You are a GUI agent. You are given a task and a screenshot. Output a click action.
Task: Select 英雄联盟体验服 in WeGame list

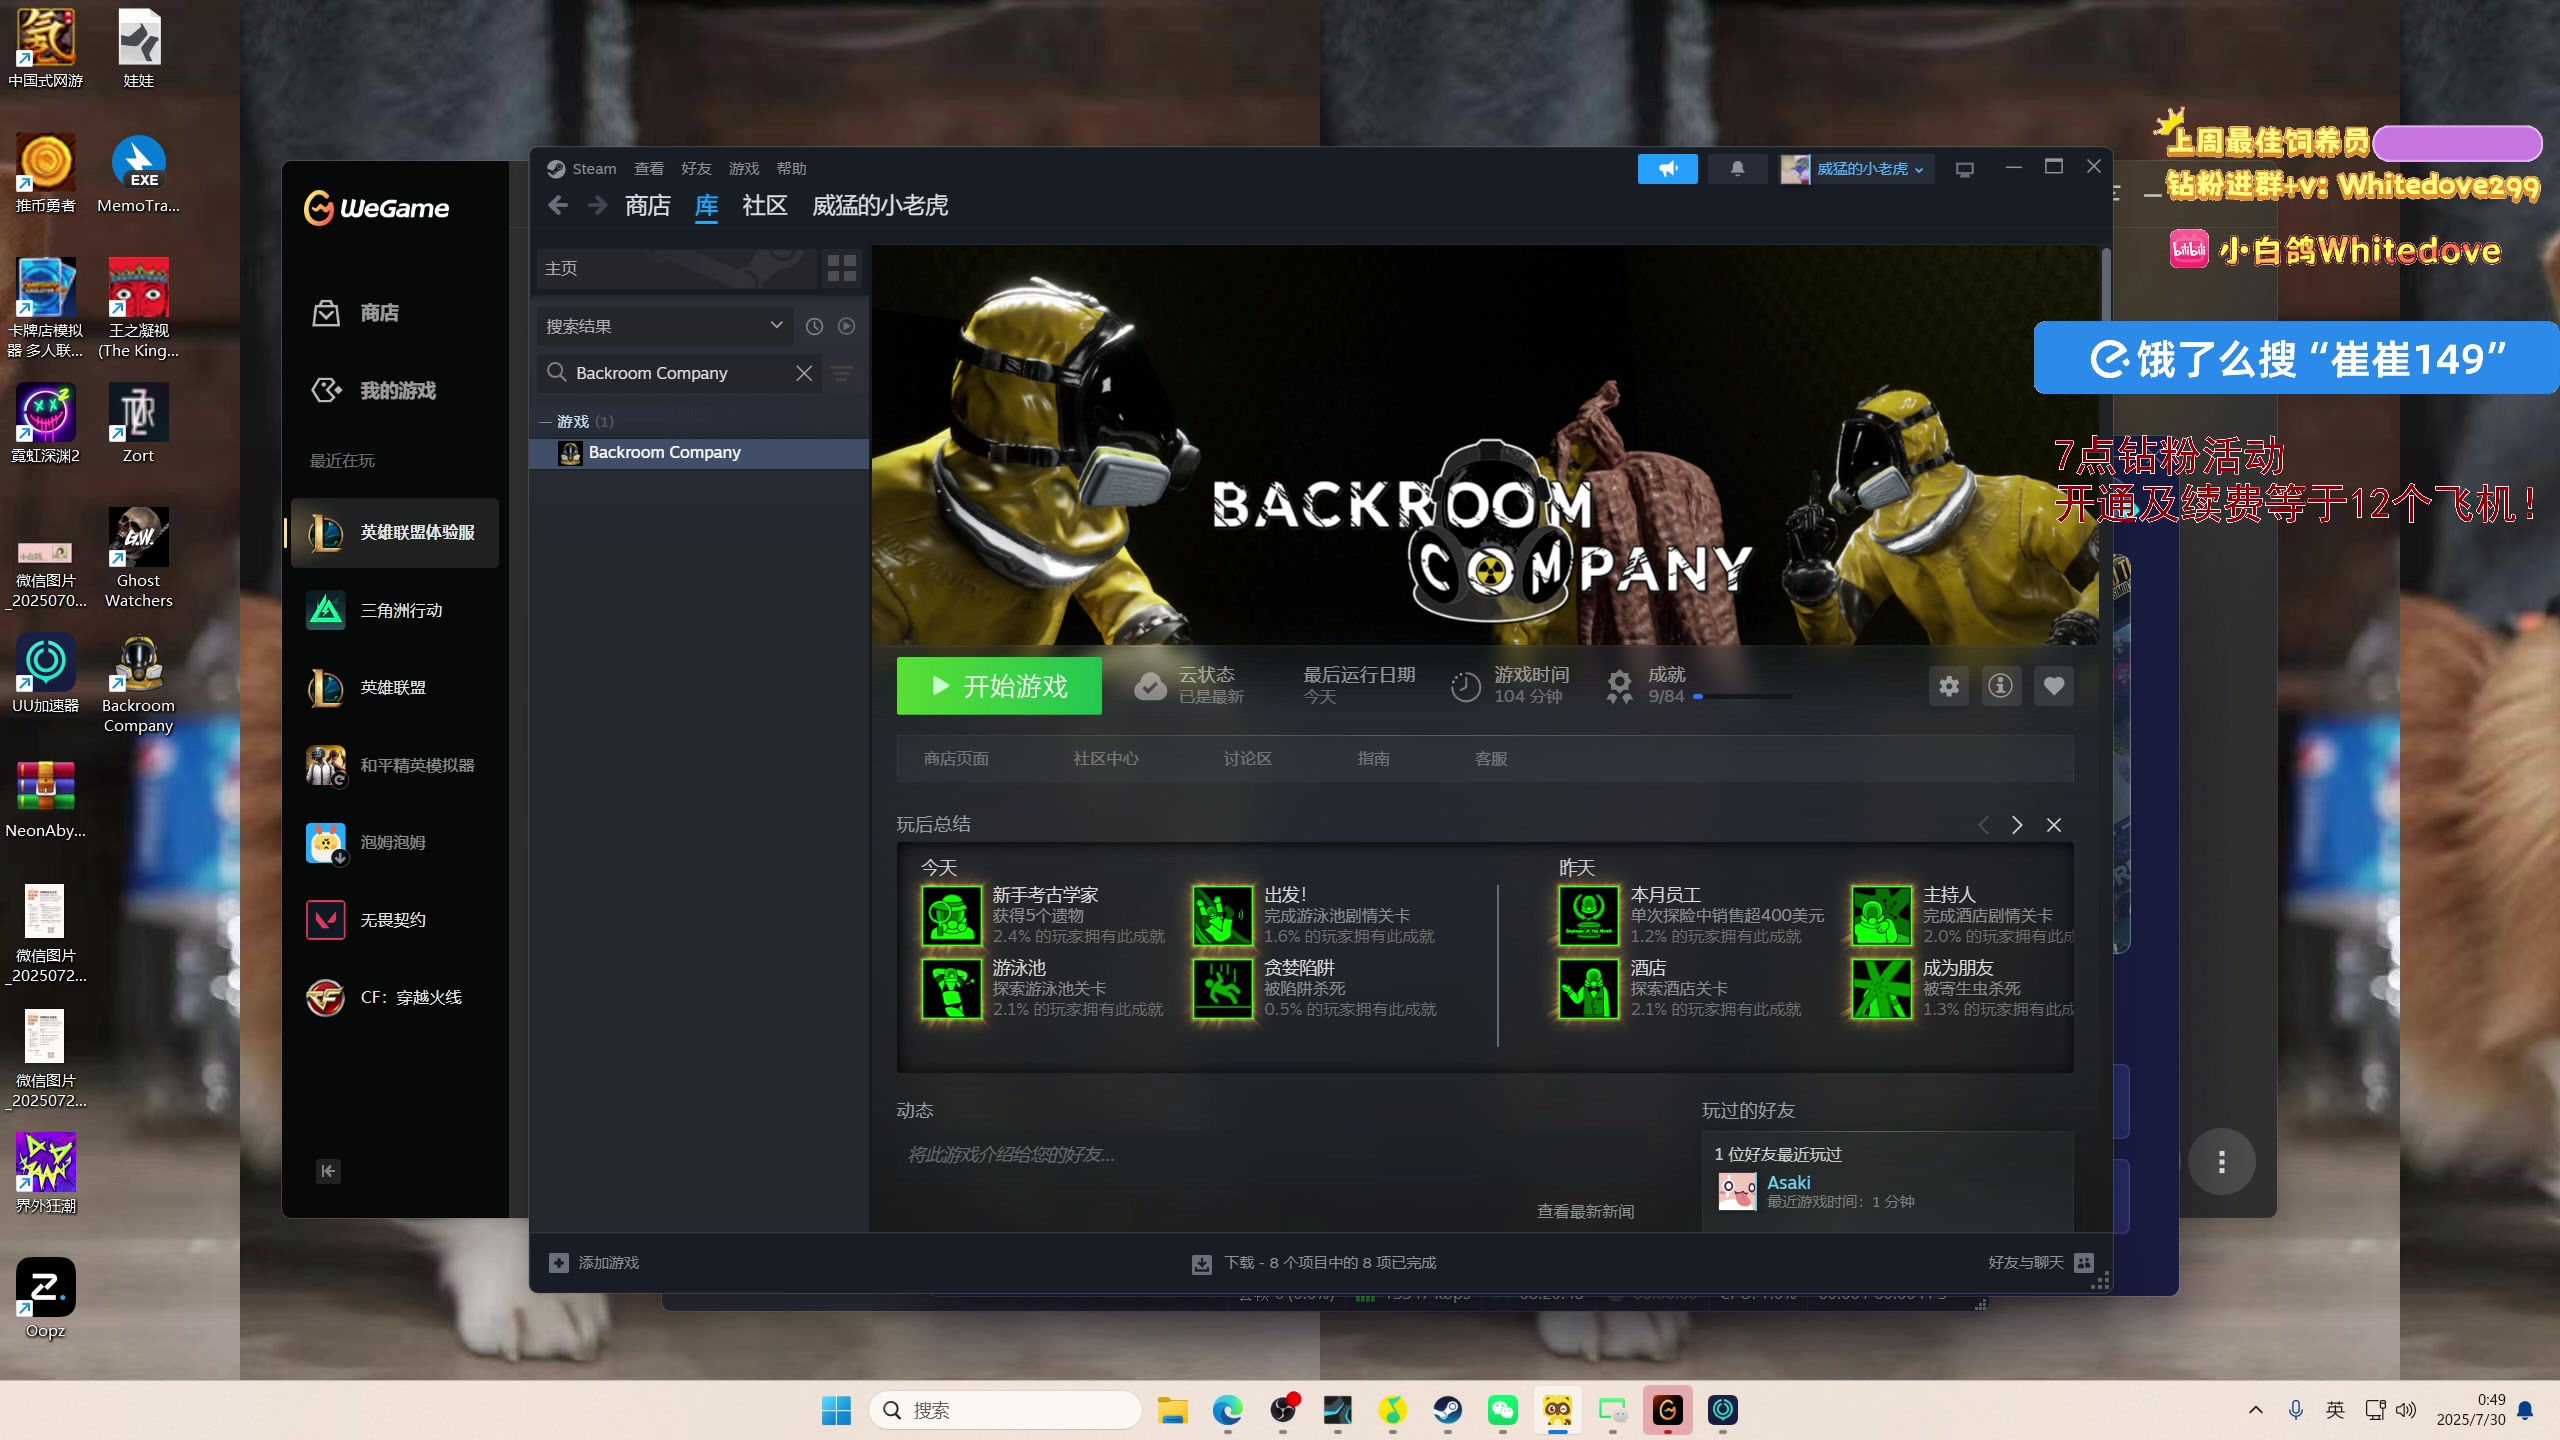pyautogui.click(x=395, y=533)
